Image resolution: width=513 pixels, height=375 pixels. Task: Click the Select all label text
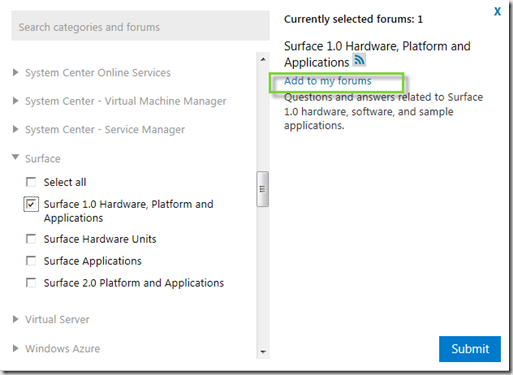tap(65, 182)
